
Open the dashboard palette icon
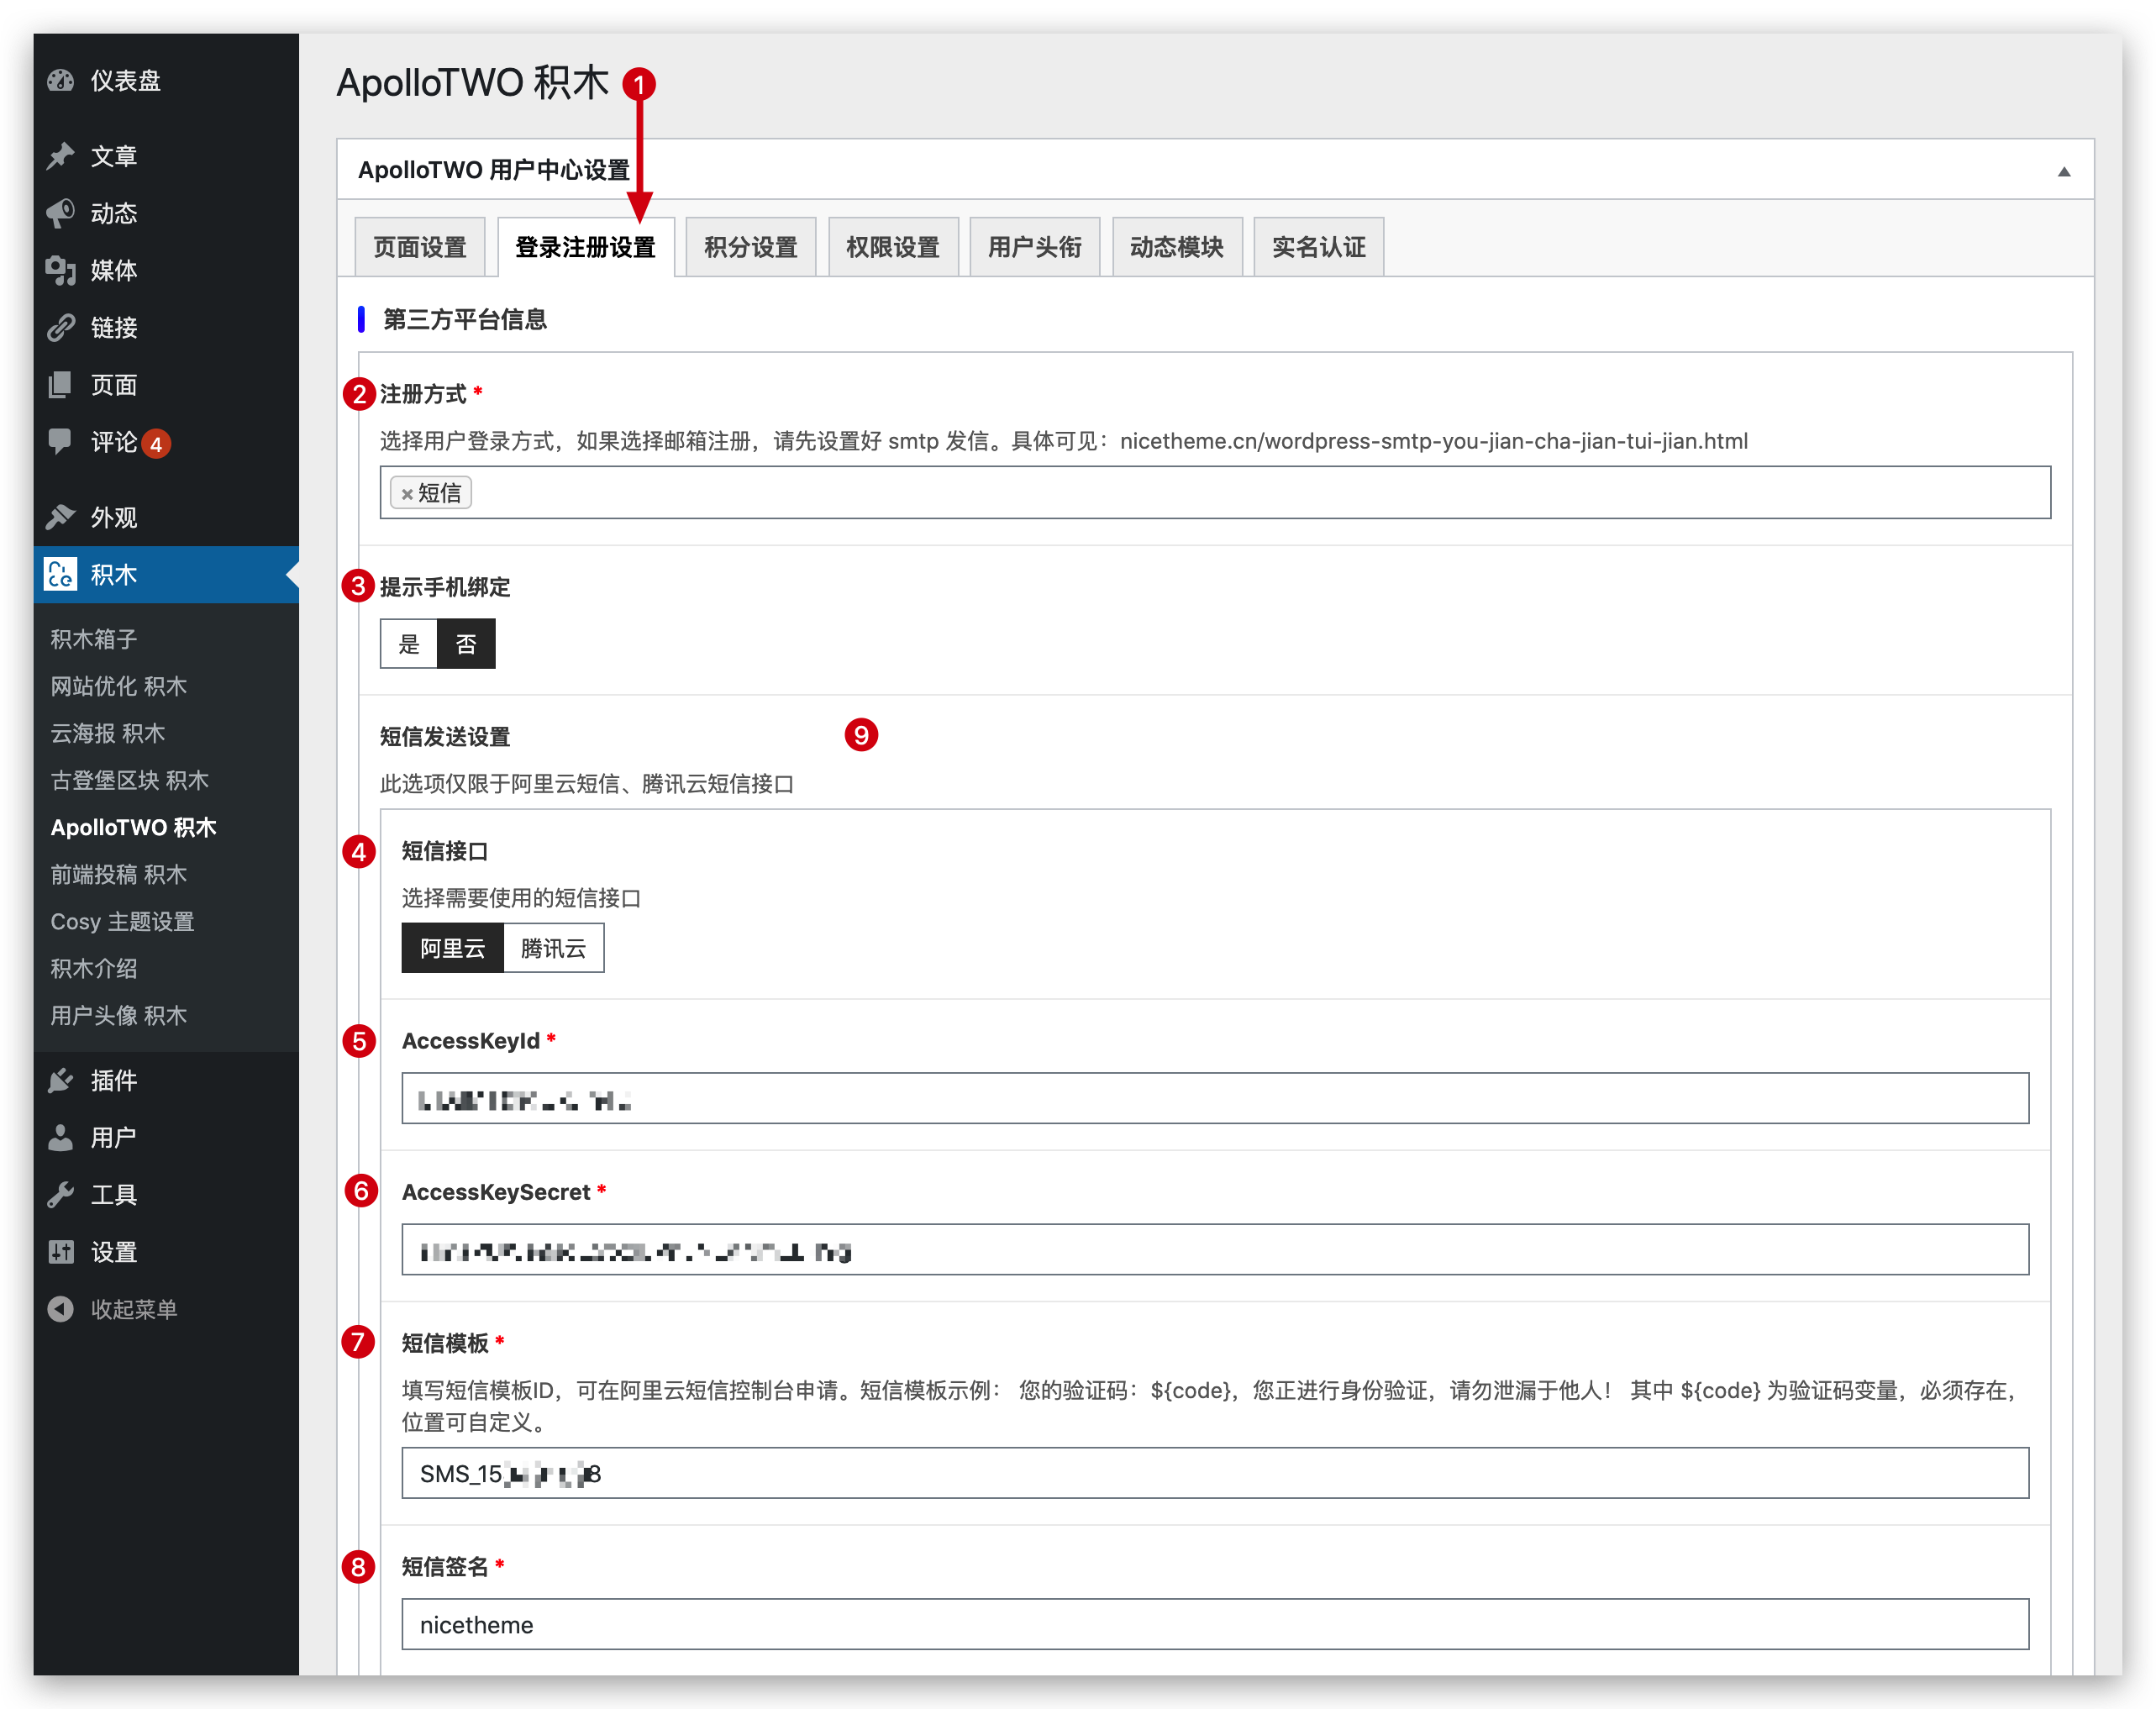61,80
